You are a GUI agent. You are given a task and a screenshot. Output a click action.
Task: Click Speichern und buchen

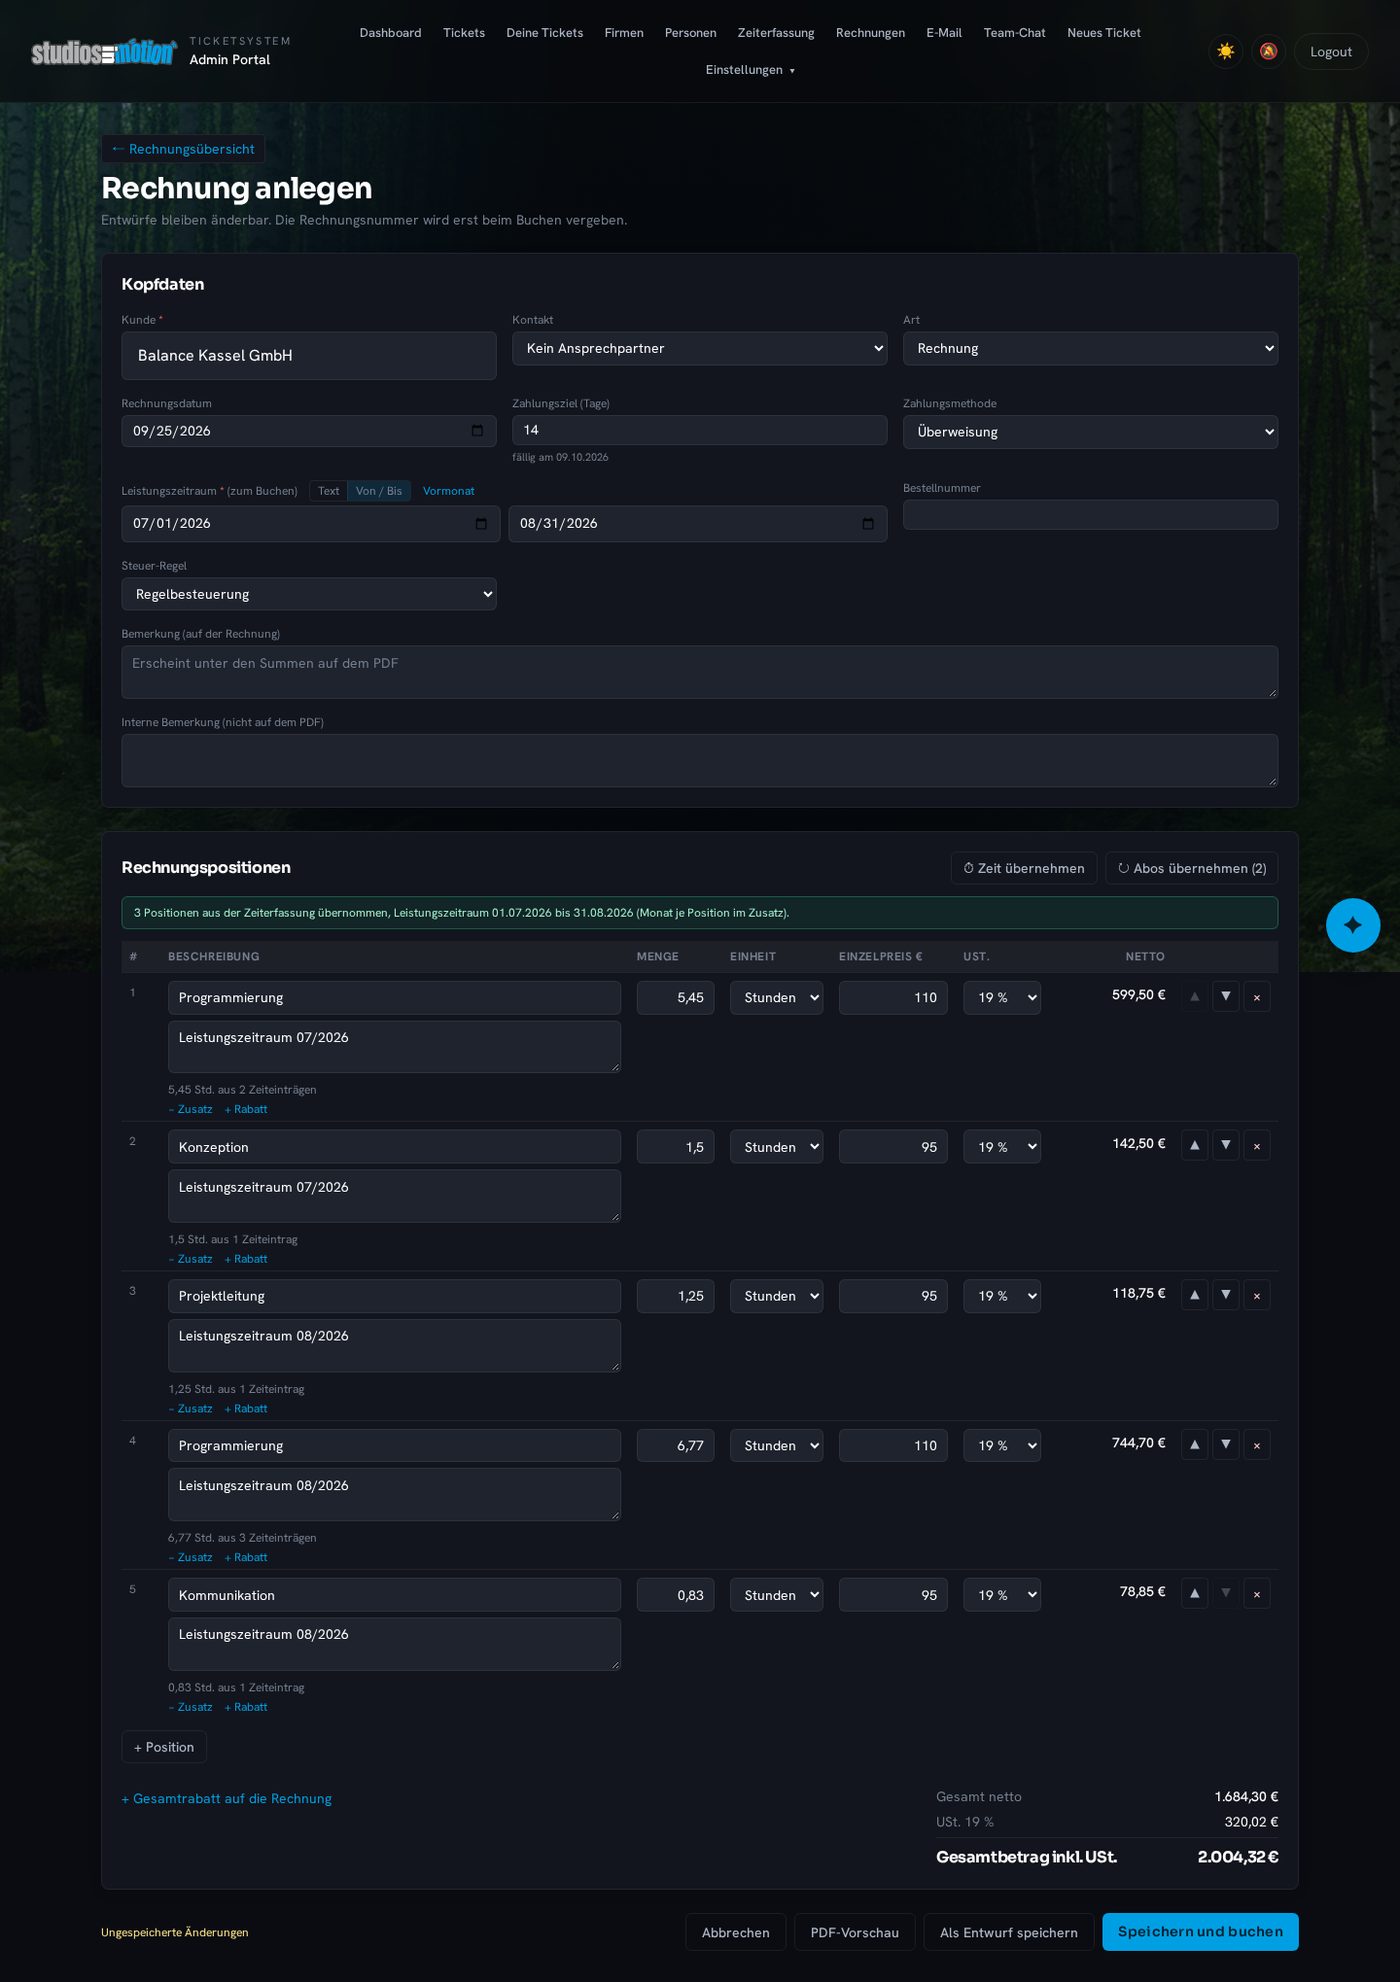pos(1200,1932)
